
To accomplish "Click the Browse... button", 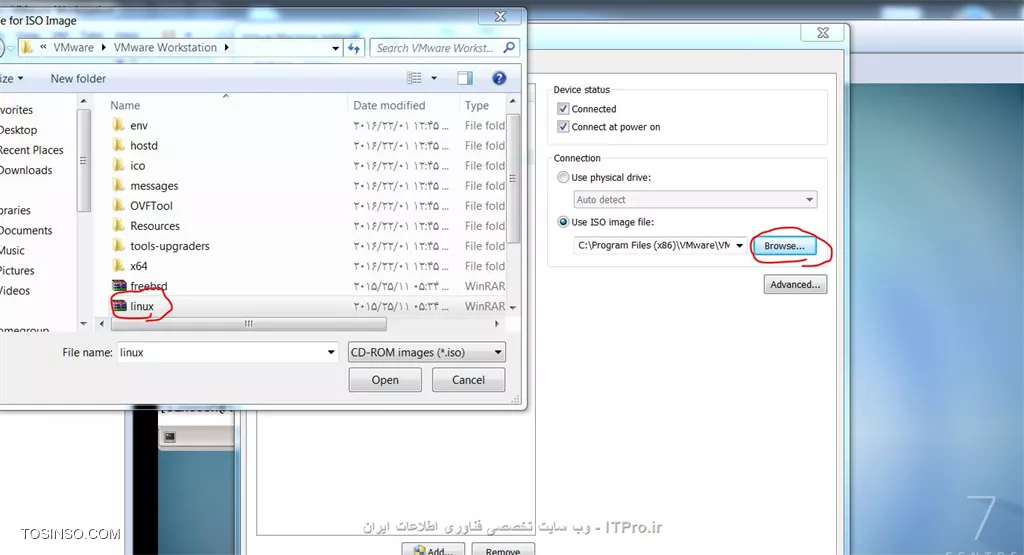I will [x=784, y=246].
